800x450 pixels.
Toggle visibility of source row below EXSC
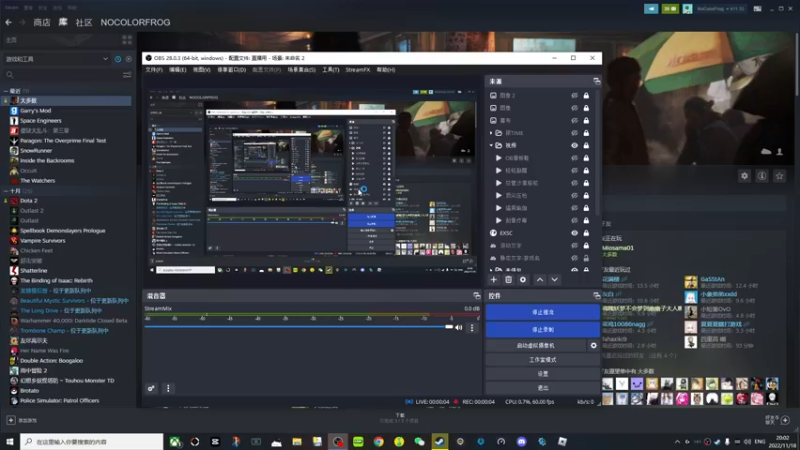pyautogui.click(x=574, y=245)
